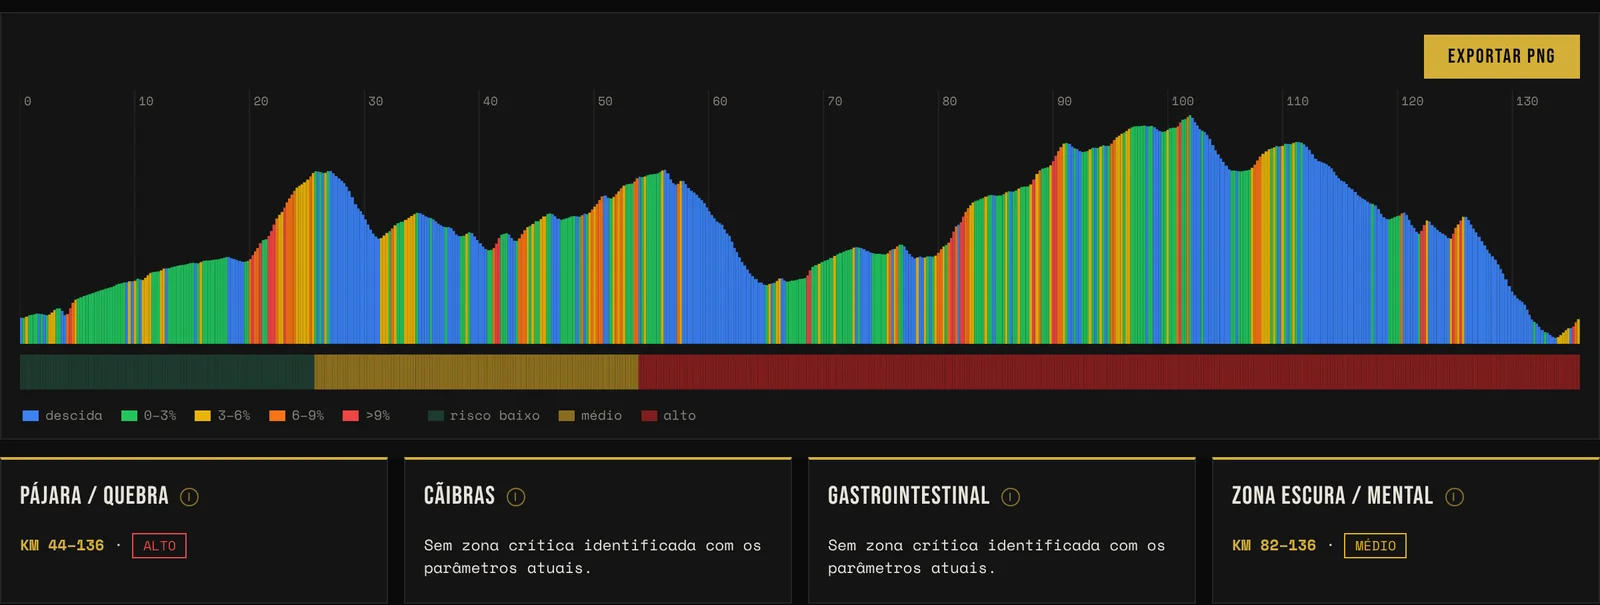Click the orange 6-9% legend swatch
The image size is (1600, 605).
[x=277, y=416]
